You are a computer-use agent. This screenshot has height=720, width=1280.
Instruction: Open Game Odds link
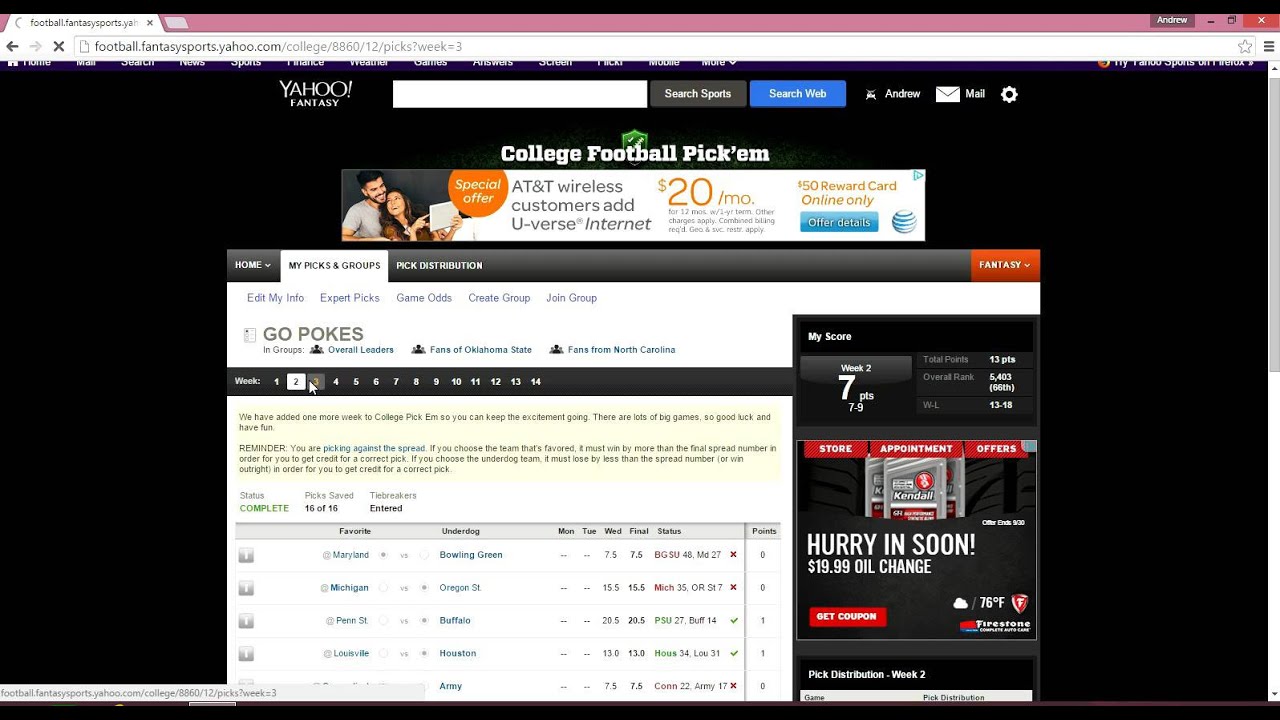424,298
